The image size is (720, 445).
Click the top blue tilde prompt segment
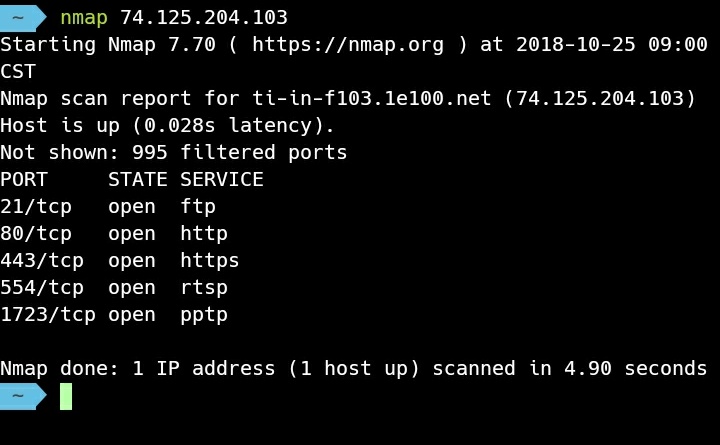pyautogui.click(x=22, y=18)
